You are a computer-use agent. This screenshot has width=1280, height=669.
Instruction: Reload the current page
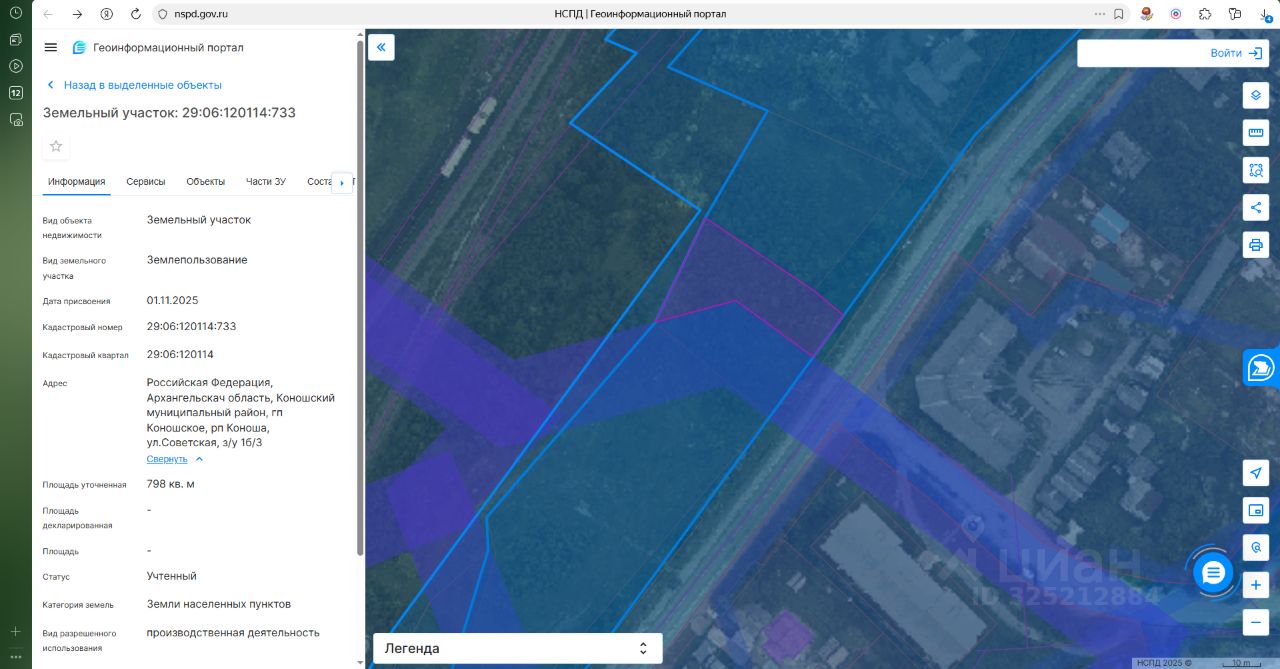[135, 14]
